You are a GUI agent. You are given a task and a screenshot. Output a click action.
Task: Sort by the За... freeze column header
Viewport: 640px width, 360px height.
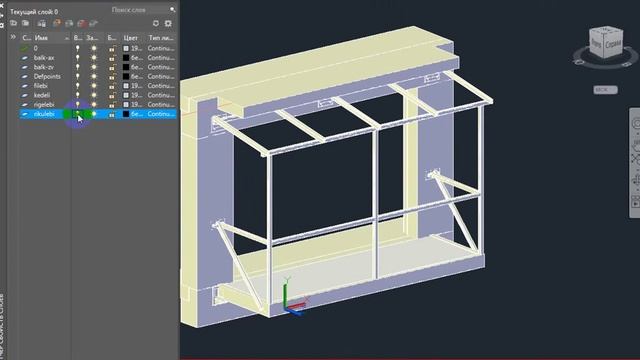(92, 38)
